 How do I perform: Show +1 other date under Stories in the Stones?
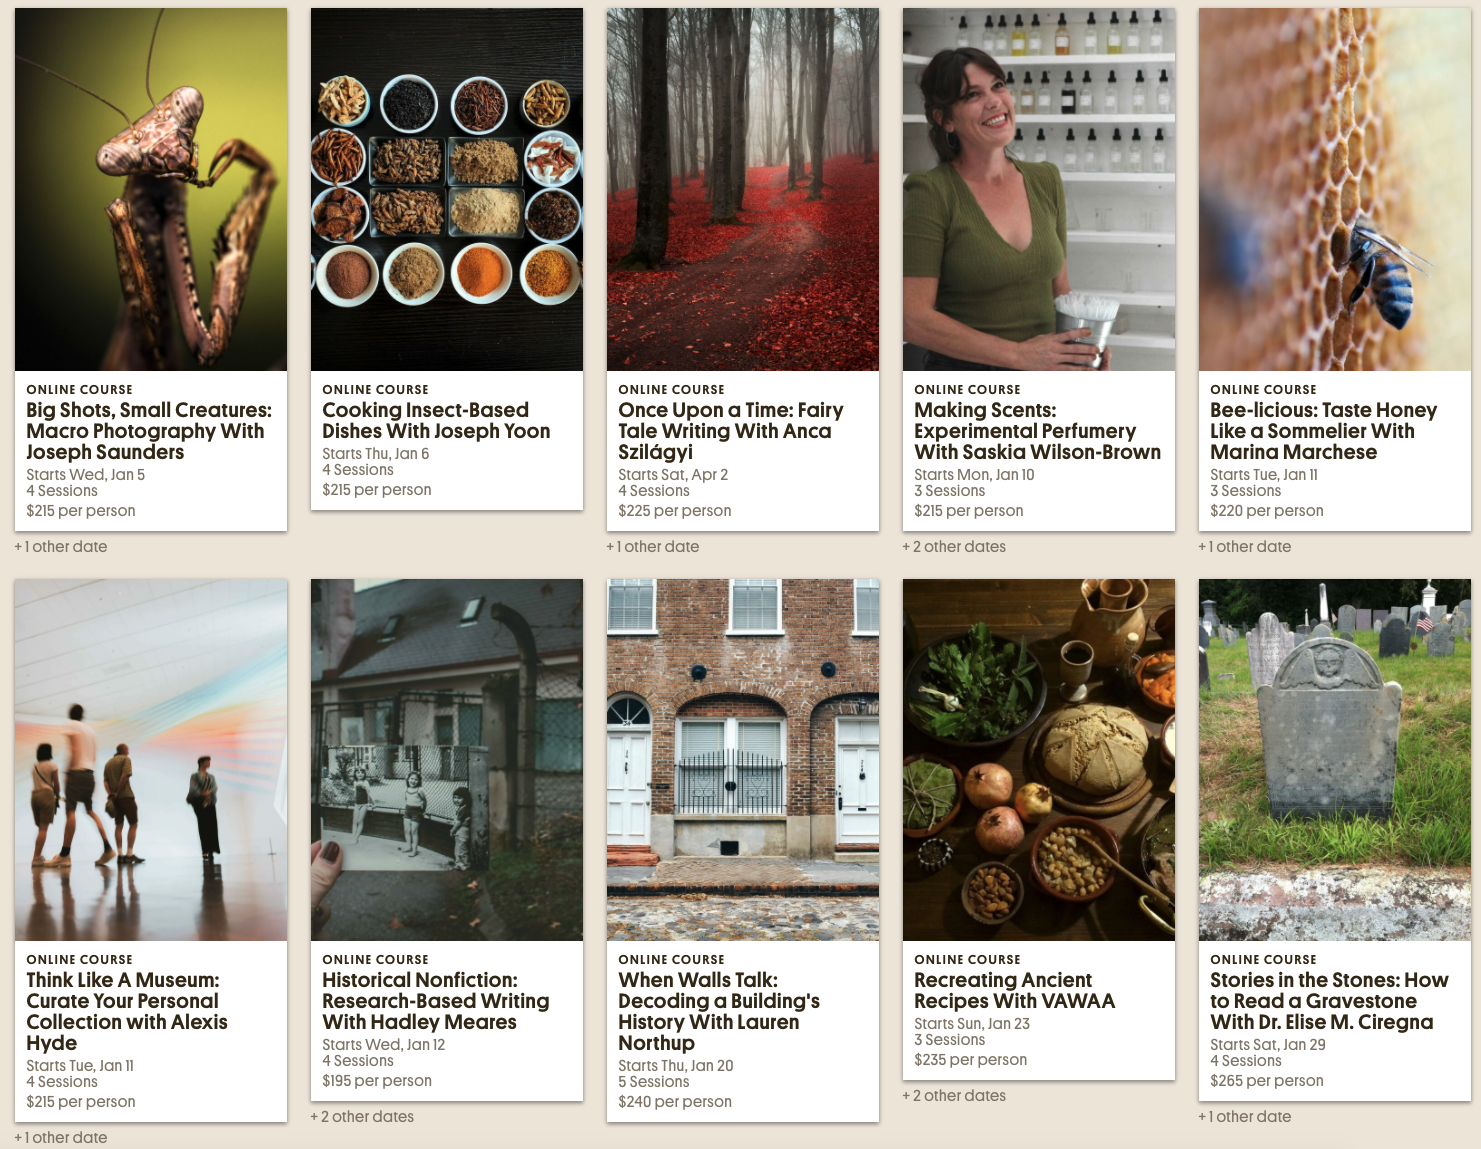click(x=1244, y=1117)
